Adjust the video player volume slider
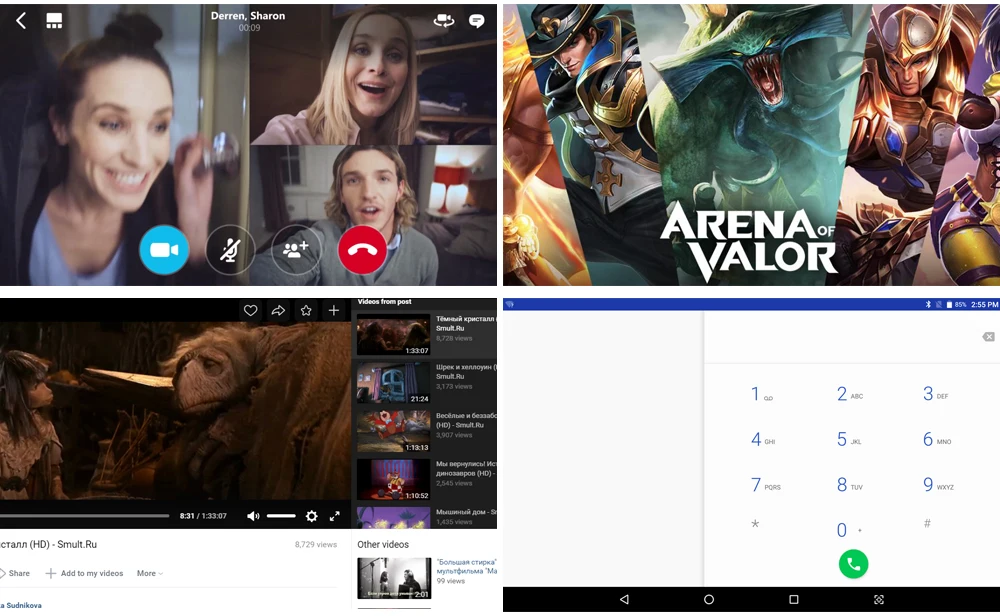The width and height of the screenshot is (1000, 616). pos(281,516)
